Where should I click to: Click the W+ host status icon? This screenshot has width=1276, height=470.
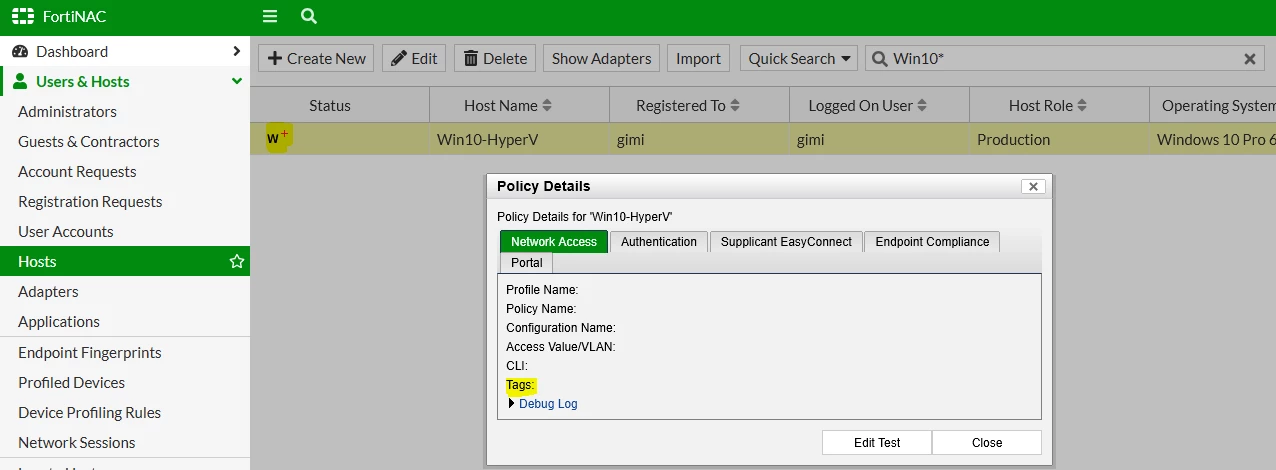tap(277, 138)
